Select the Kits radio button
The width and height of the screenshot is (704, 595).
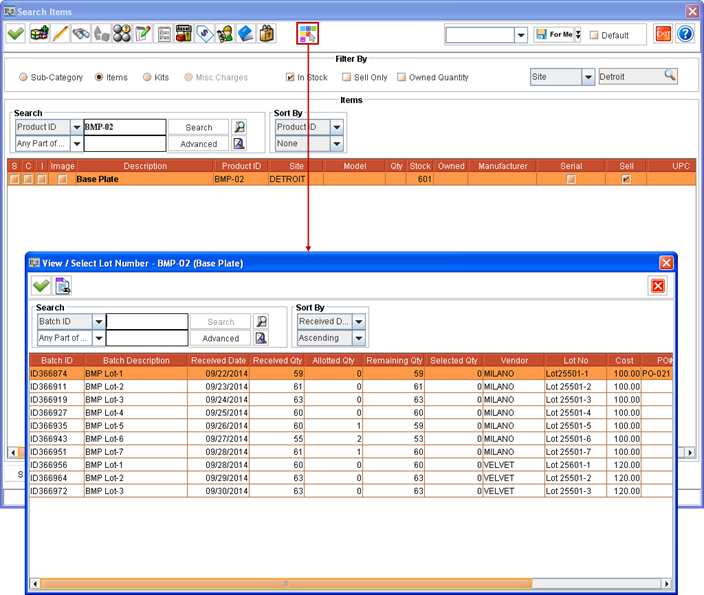147,77
